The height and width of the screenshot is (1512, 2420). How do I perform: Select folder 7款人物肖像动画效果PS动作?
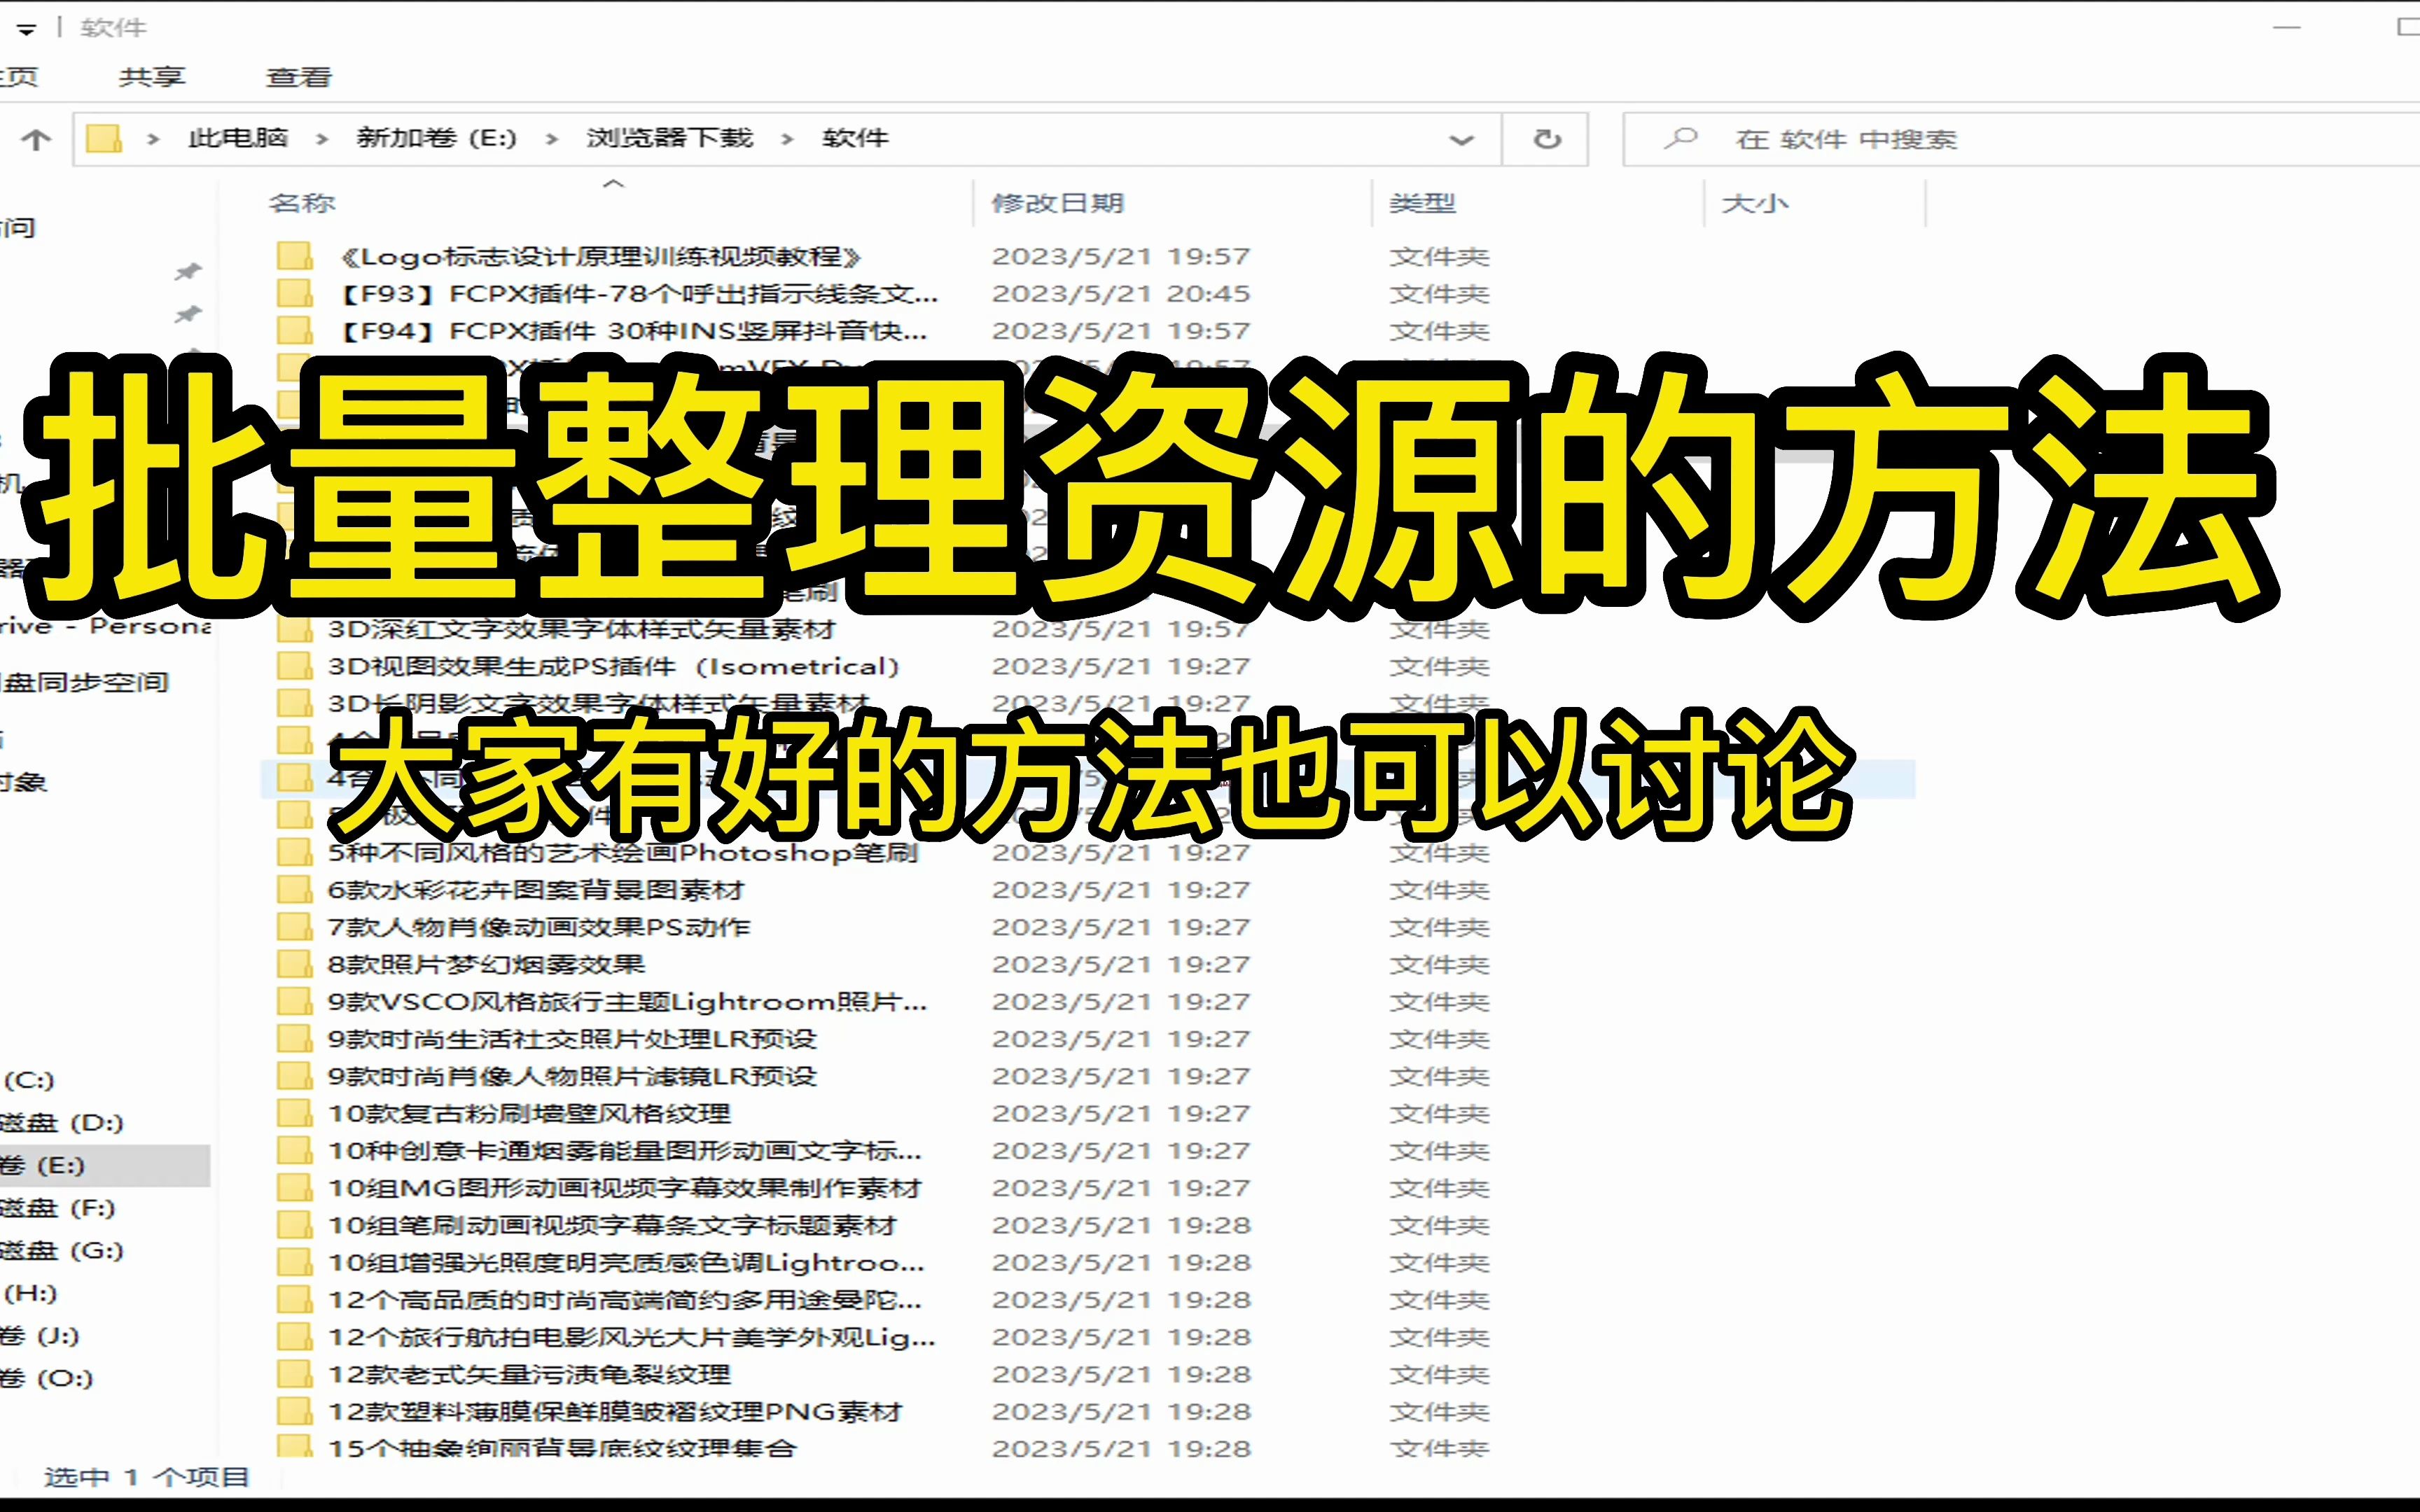(539, 927)
